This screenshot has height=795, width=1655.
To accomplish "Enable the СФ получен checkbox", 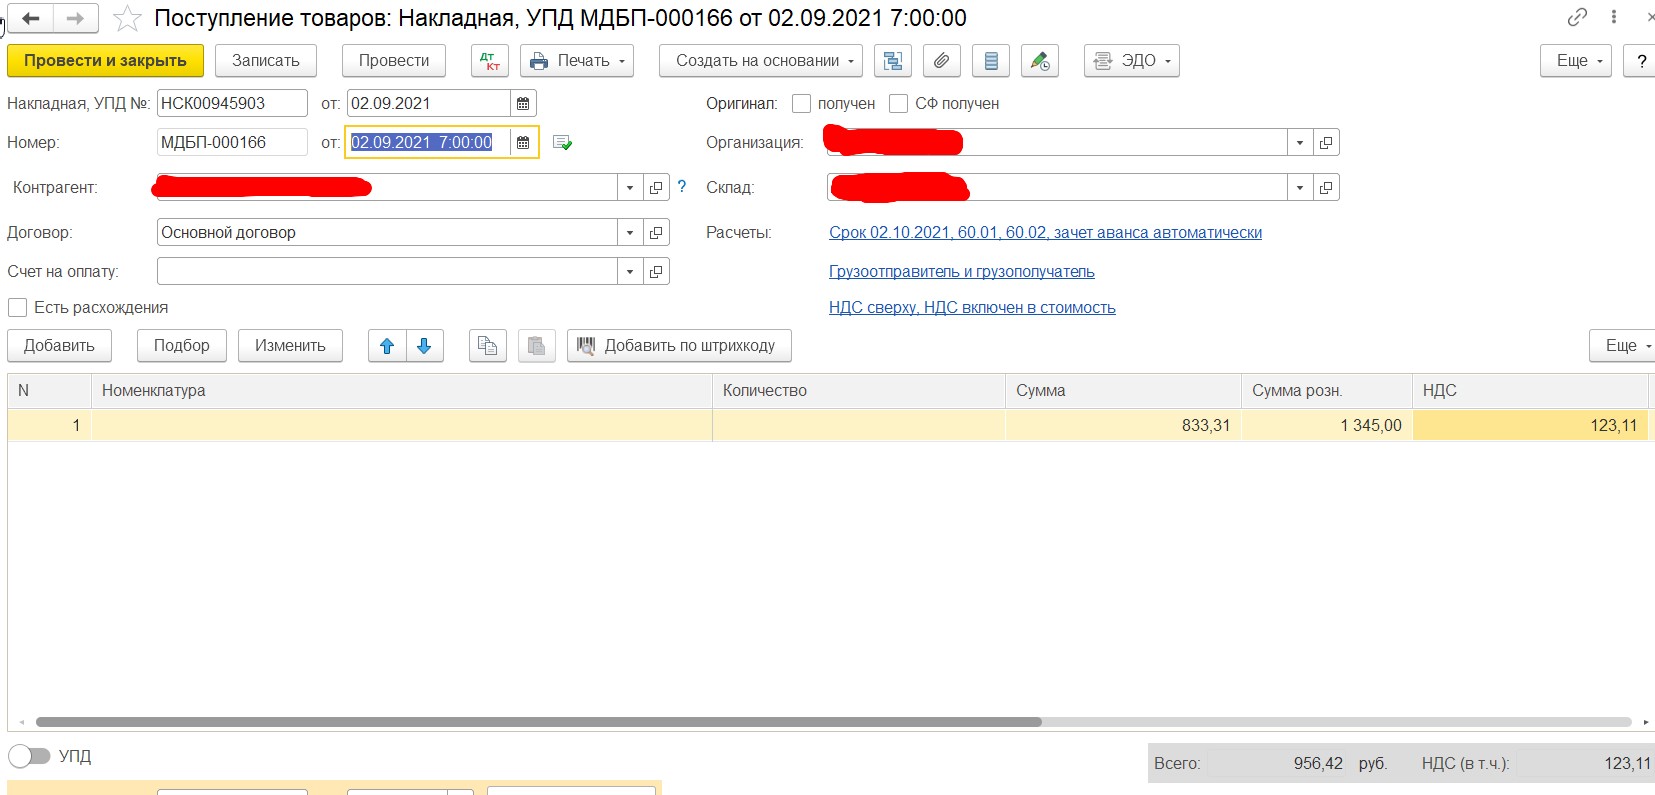I will pos(898,104).
